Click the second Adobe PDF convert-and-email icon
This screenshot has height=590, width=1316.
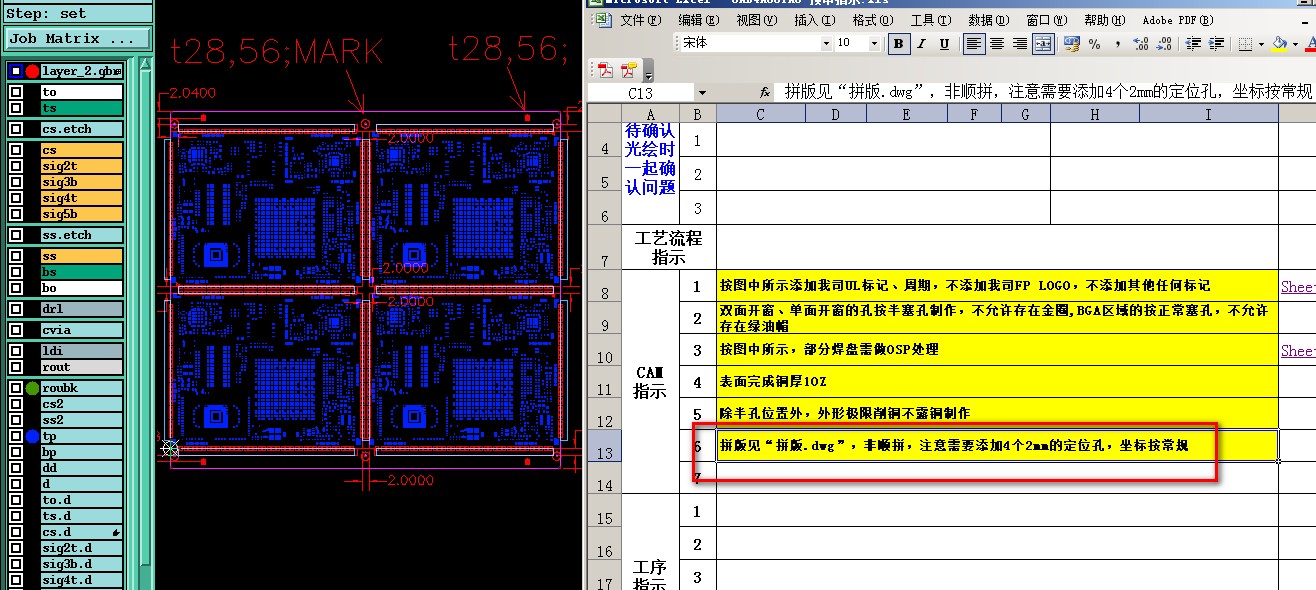point(629,70)
